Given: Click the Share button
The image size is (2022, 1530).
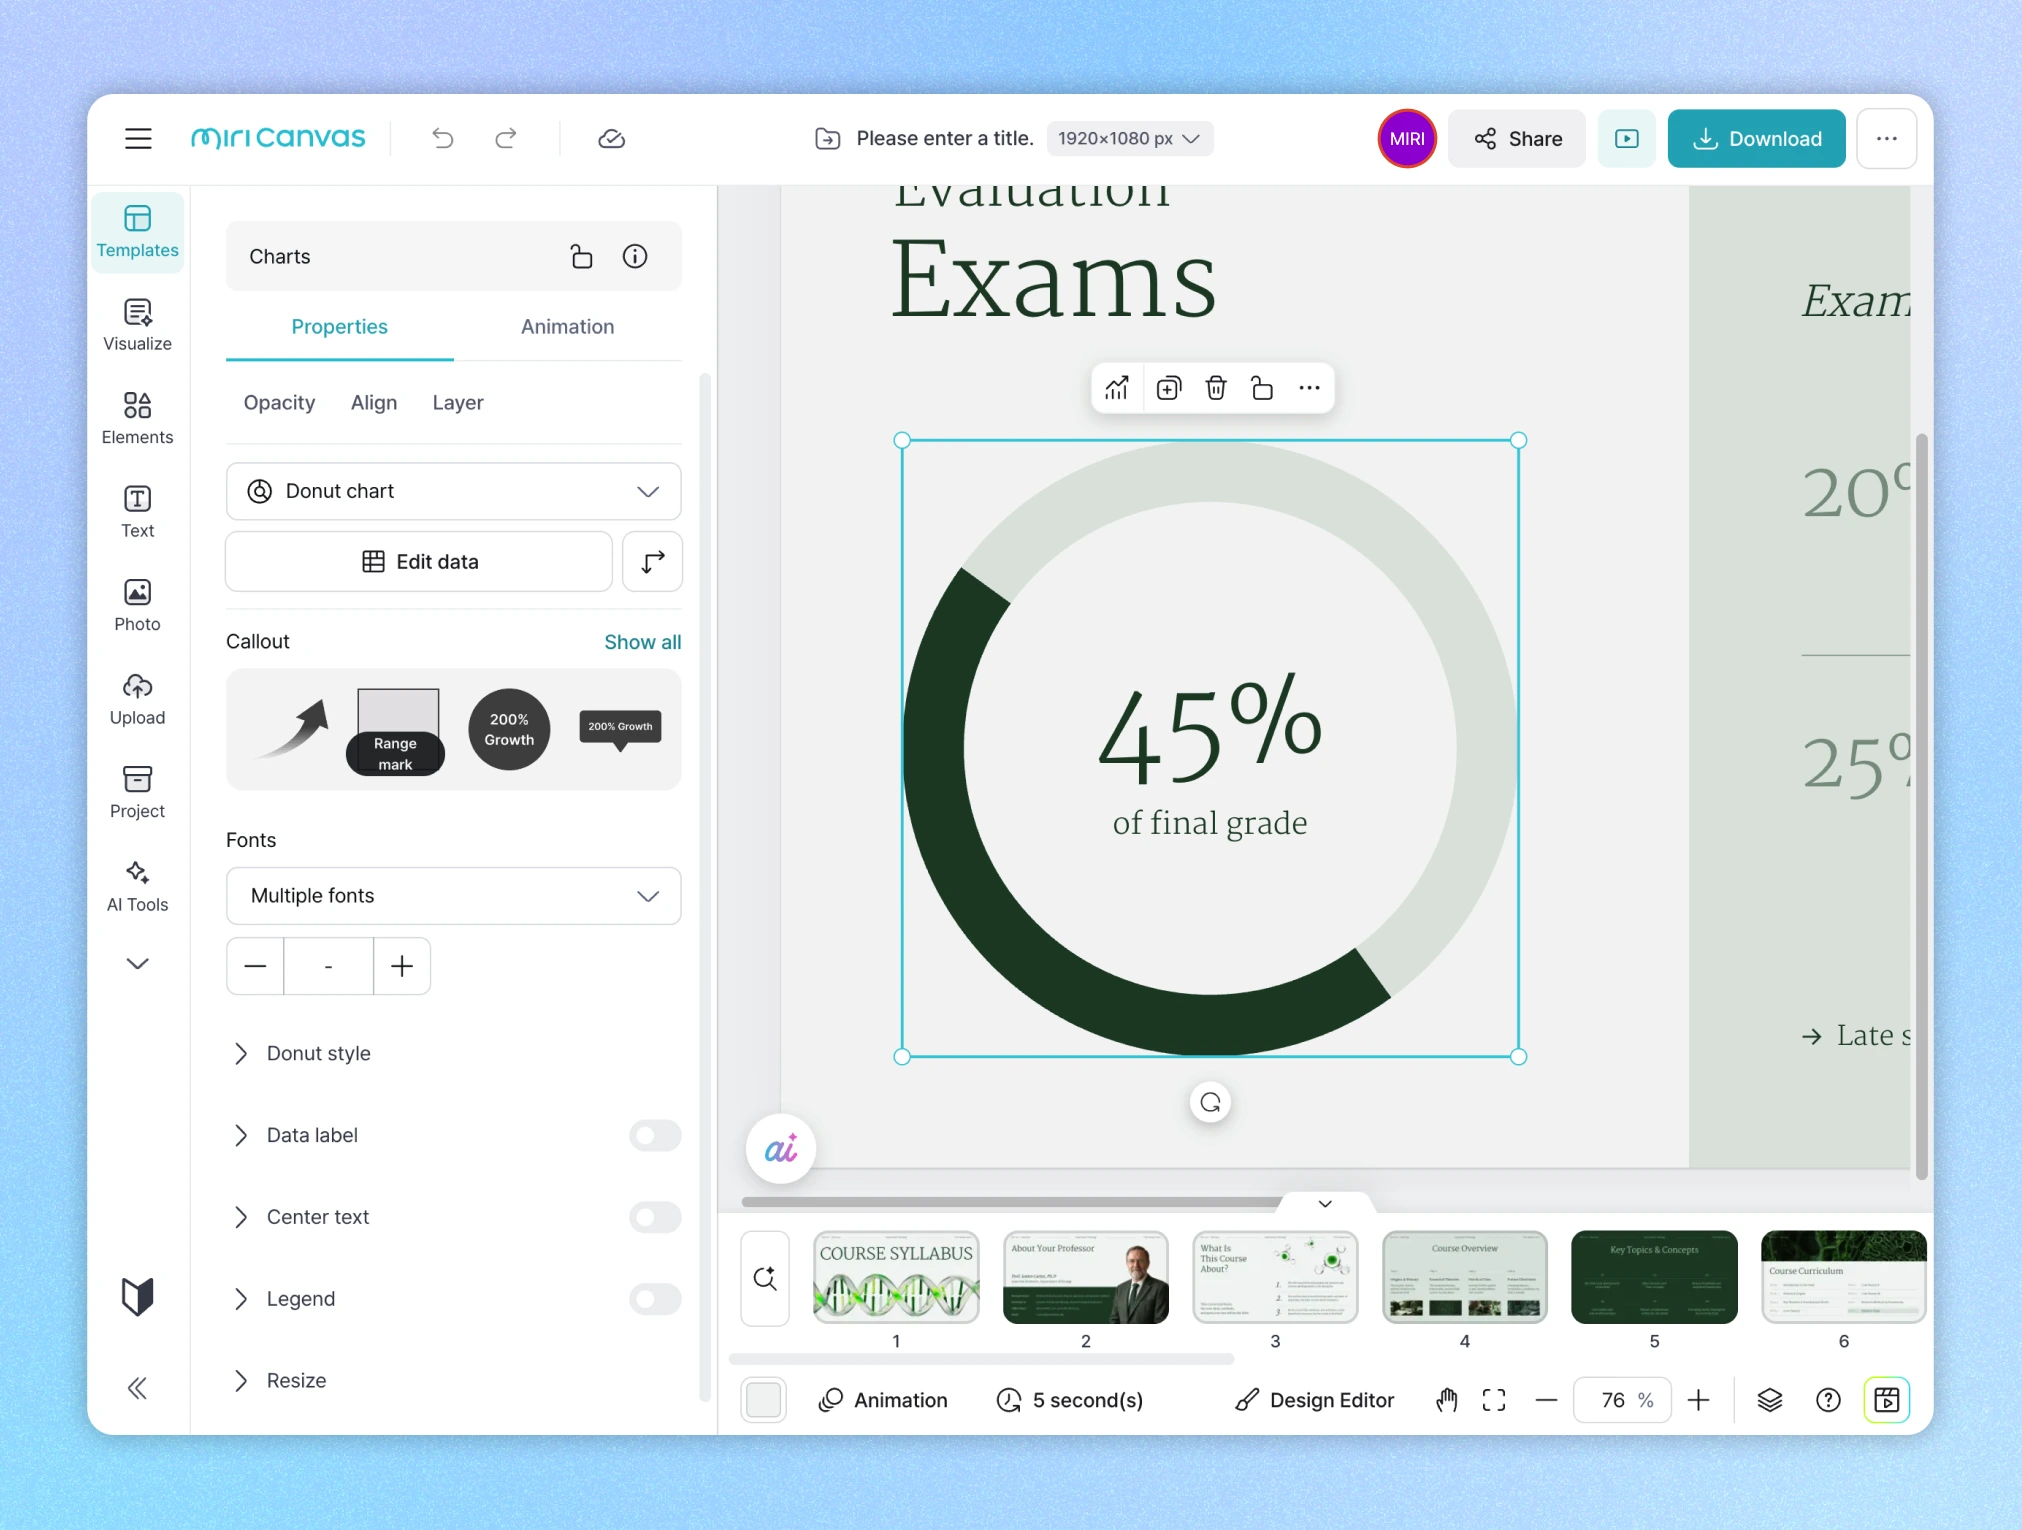Looking at the screenshot, I should tap(1516, 138).
